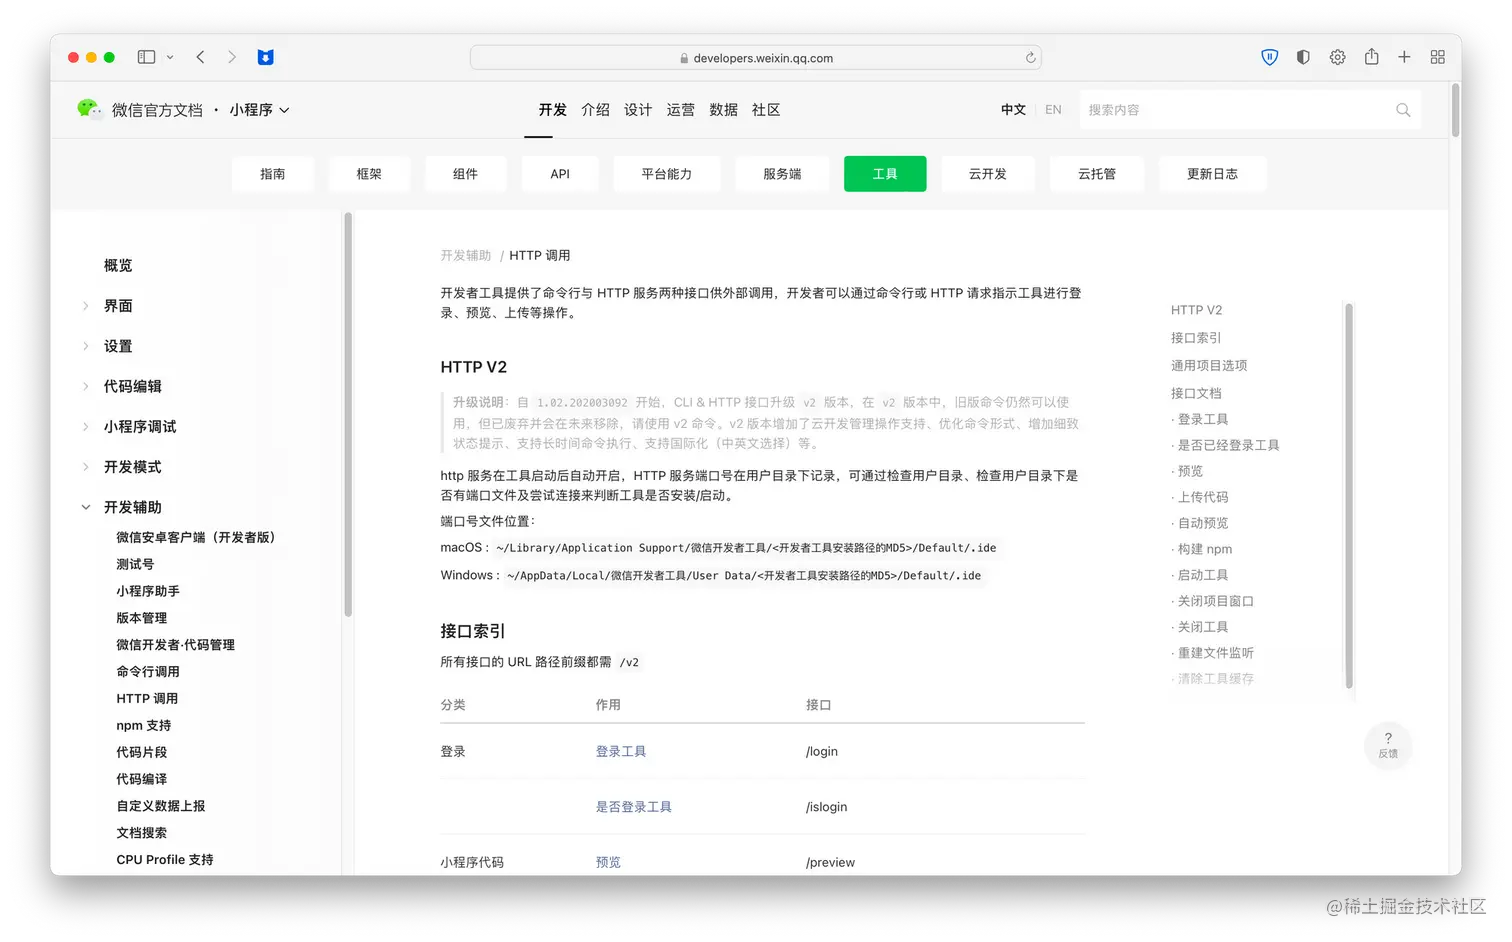This screenshot has height=942, width=1512.
Task: Show tab overview with the grid icon
Action: click(x=1437, y=57)
